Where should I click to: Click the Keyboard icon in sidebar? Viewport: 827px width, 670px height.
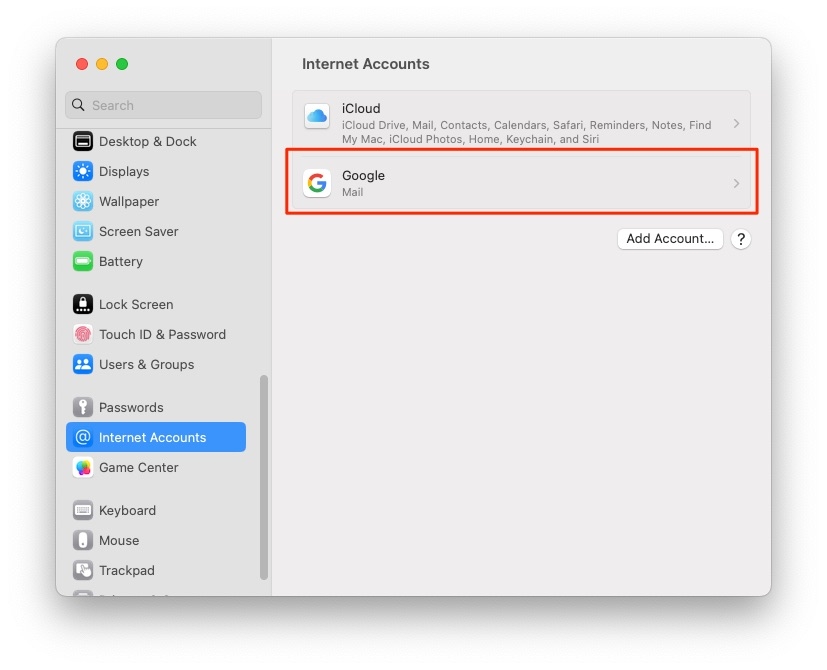tap(83, 510)
